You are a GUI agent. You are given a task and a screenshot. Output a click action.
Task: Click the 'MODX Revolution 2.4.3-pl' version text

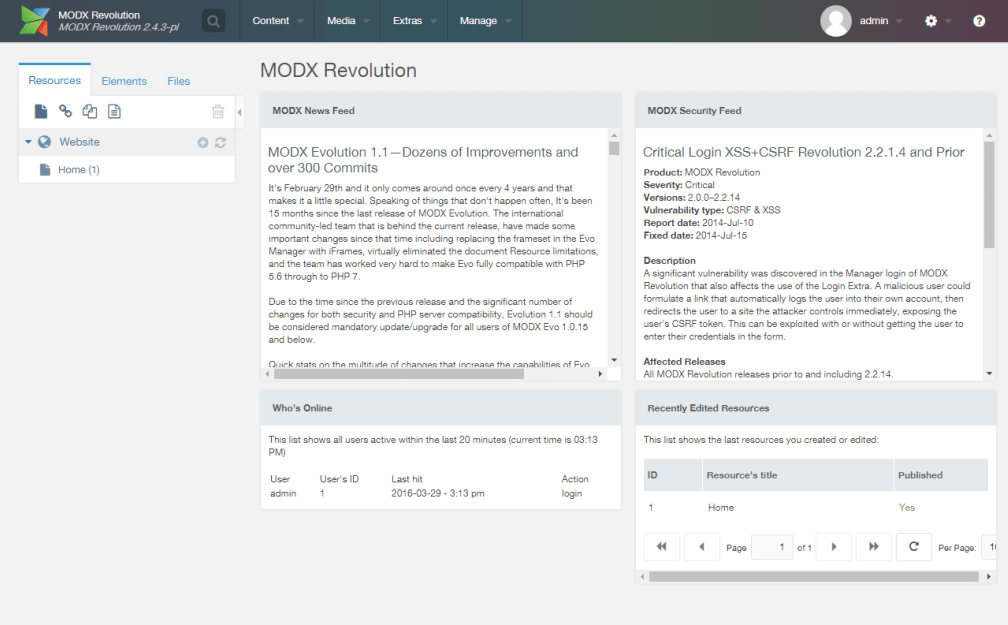point(119,27)
